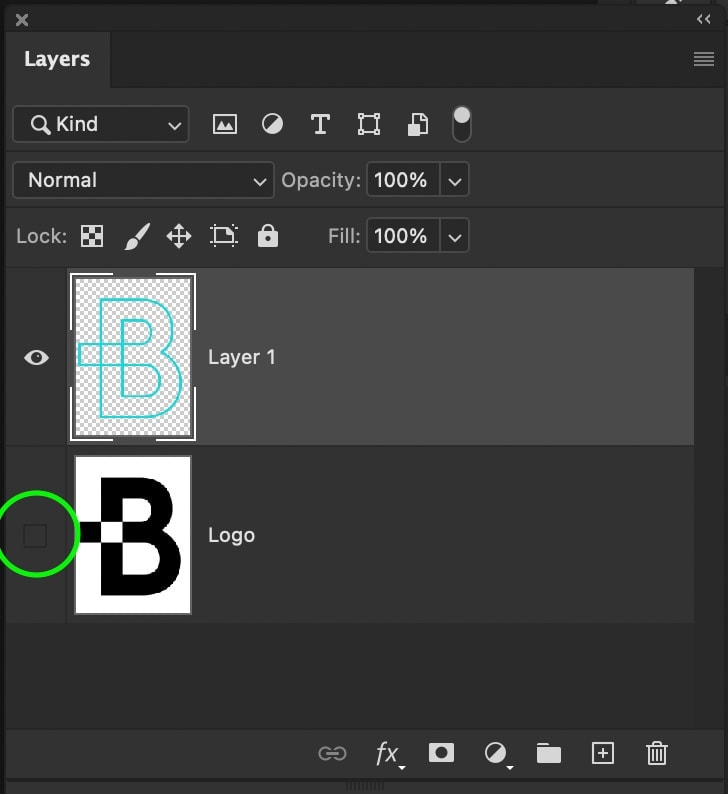Filter for shape layers icon
This screenshot has width=728, height=794.
coord(369,124)
